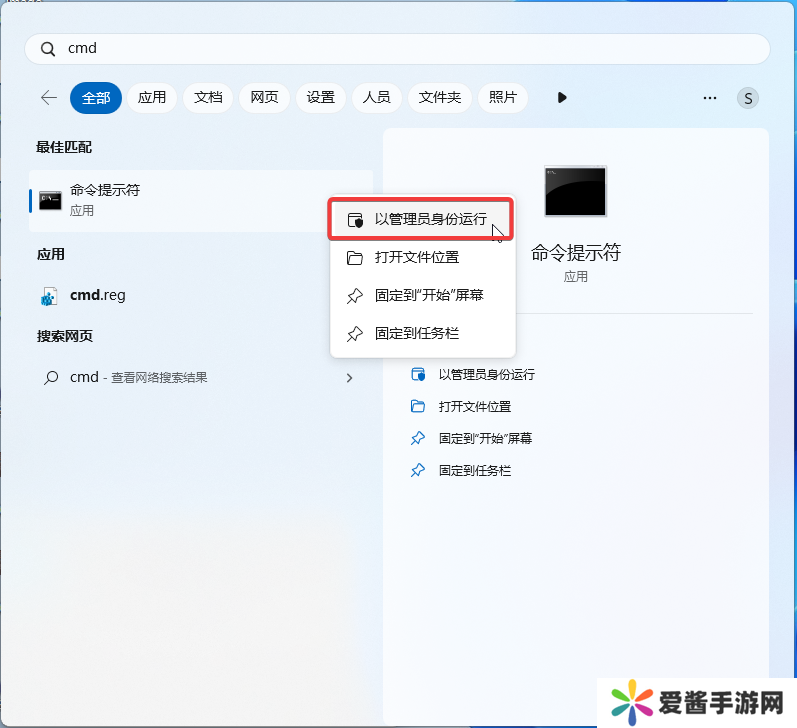Open the cmd.reg file result
Screen dimensions: 797x728
pos(97,295)
